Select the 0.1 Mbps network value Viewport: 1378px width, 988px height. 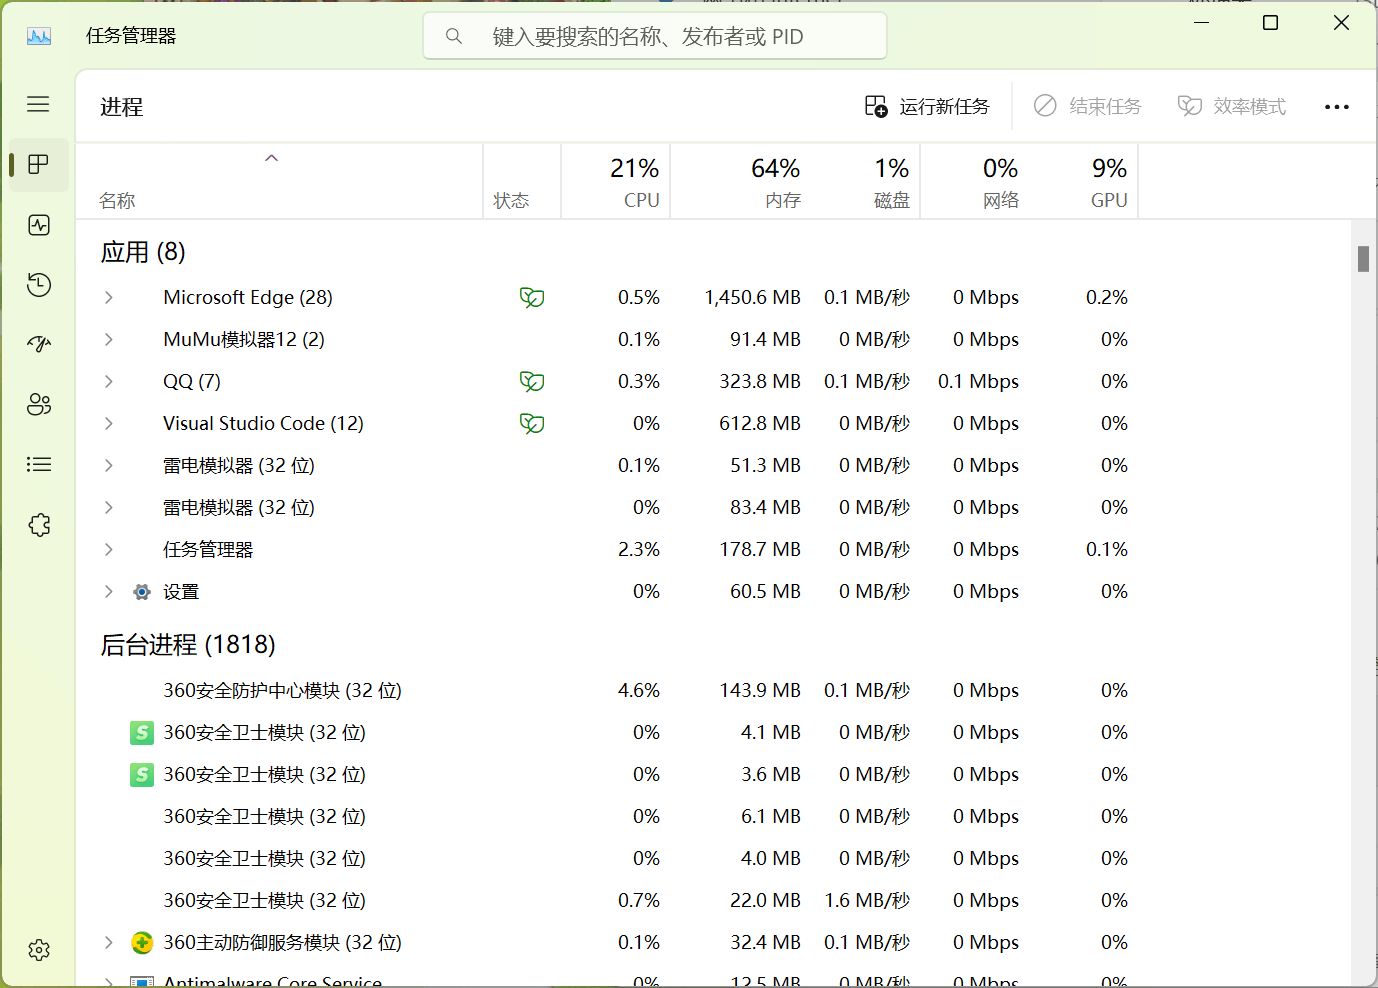(x=978, y=382)
